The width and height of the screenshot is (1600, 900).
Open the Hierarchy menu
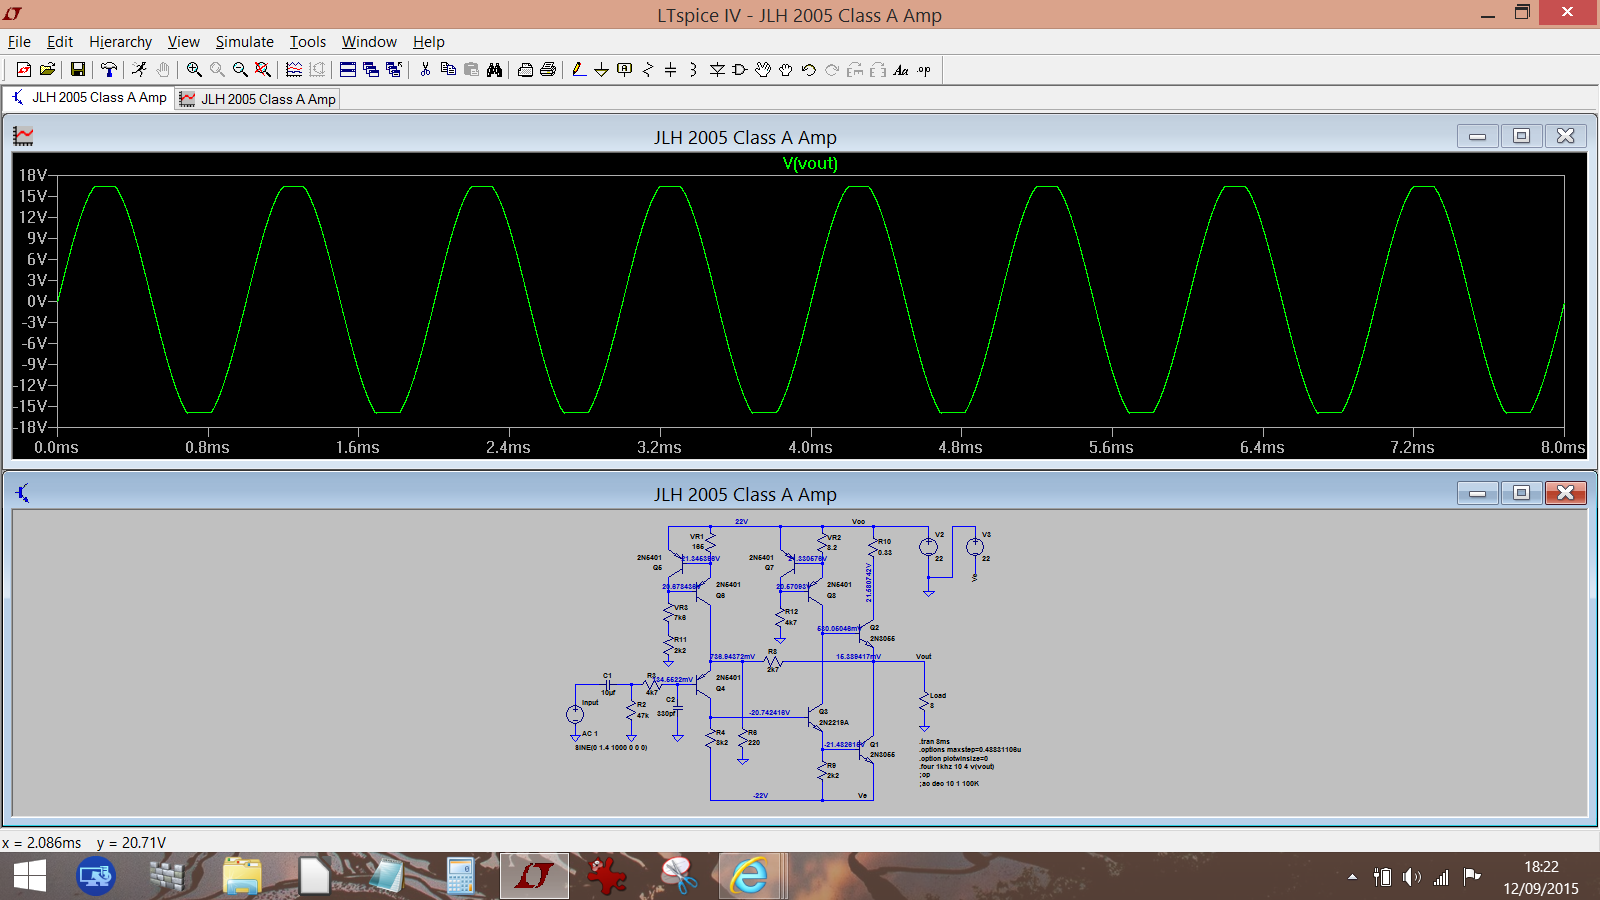[120, 42]
